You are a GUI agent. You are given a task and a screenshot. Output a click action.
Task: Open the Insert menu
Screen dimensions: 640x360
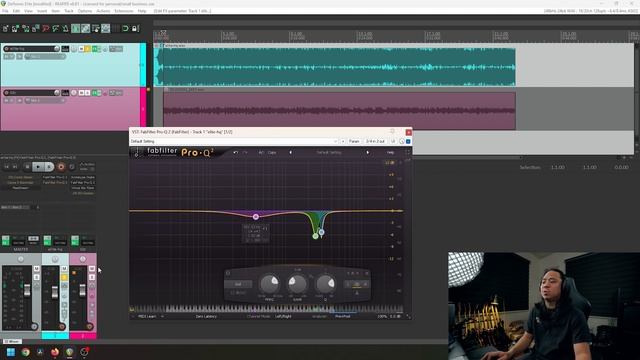pos(42,11)
